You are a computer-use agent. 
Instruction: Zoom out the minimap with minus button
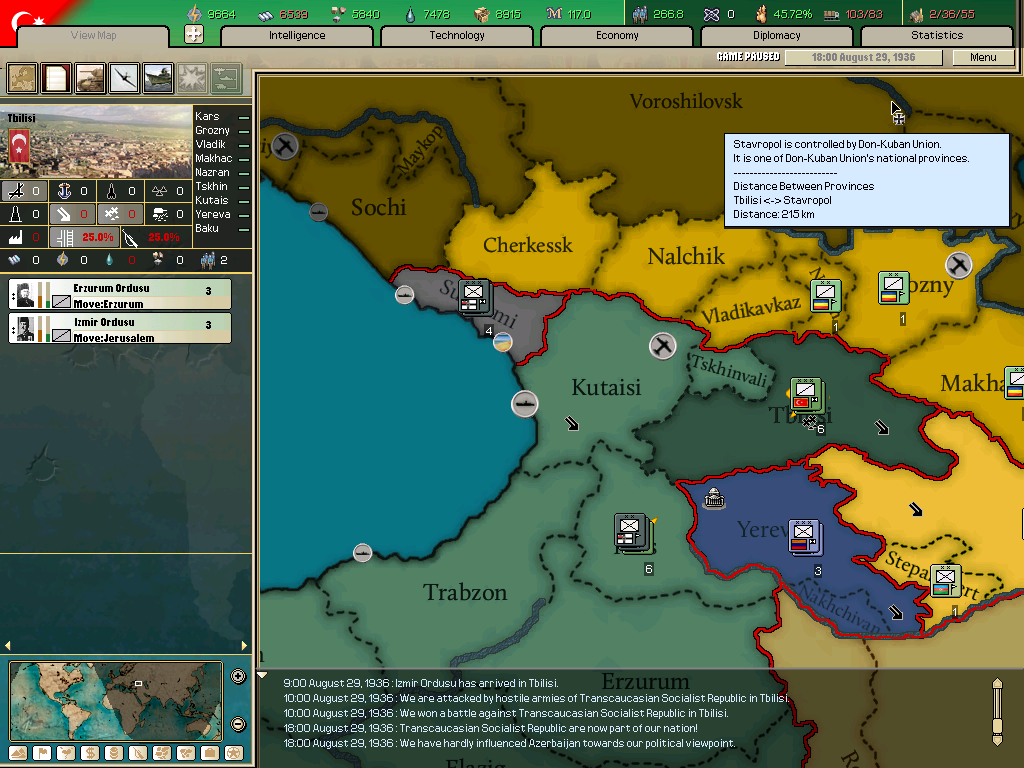coord(238,724)
